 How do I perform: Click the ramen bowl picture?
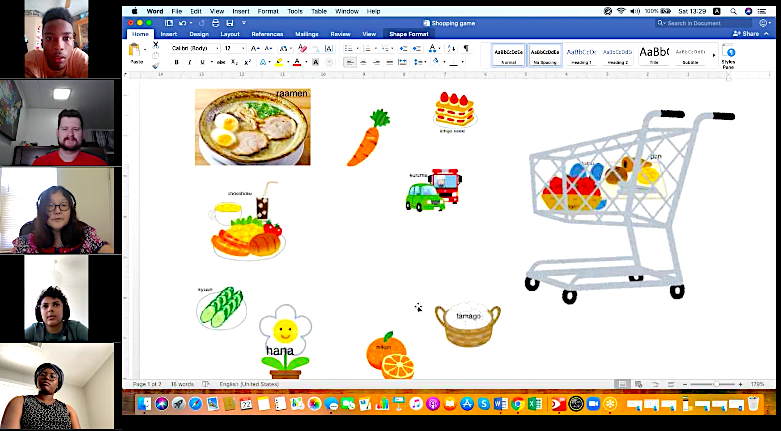pos(252,127)
